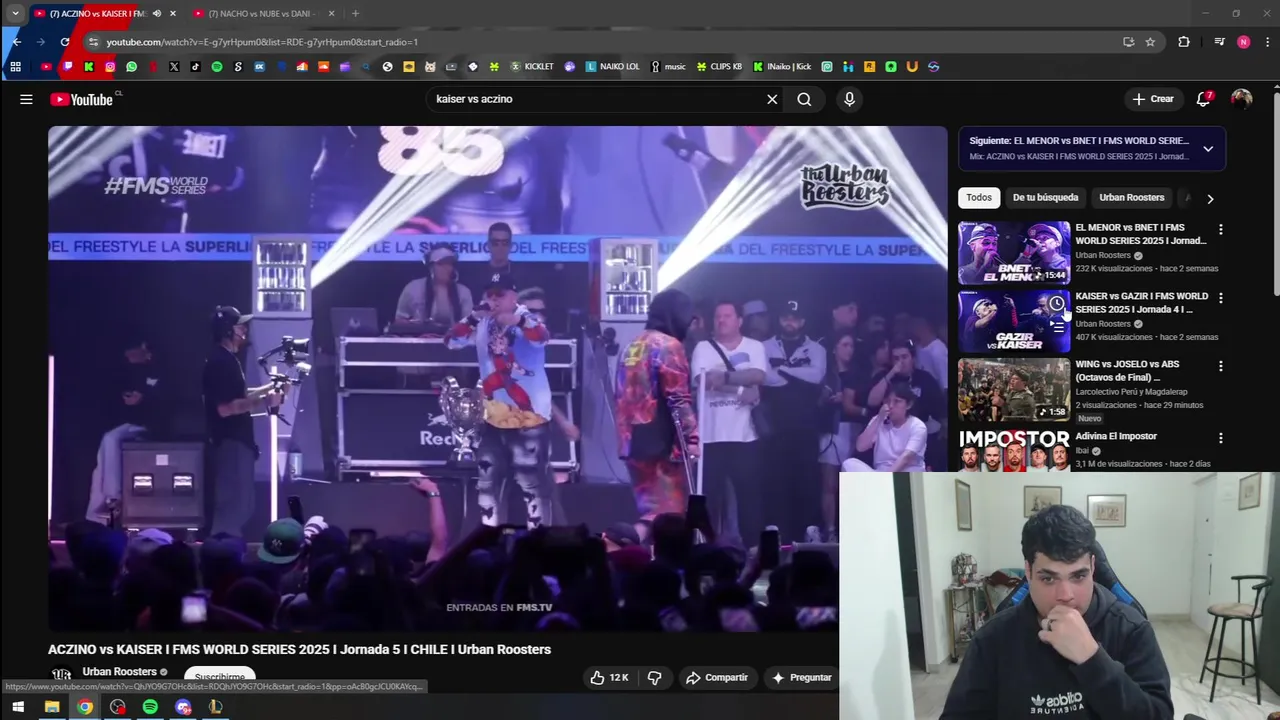Screen dimensions: 1280x720
Task: Open options for WING vs JOSELO video
Action: pos(1220,366)
